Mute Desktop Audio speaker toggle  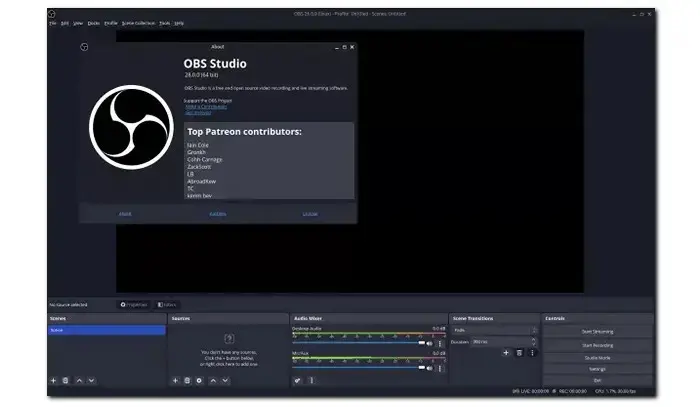[x=430, y=343]
